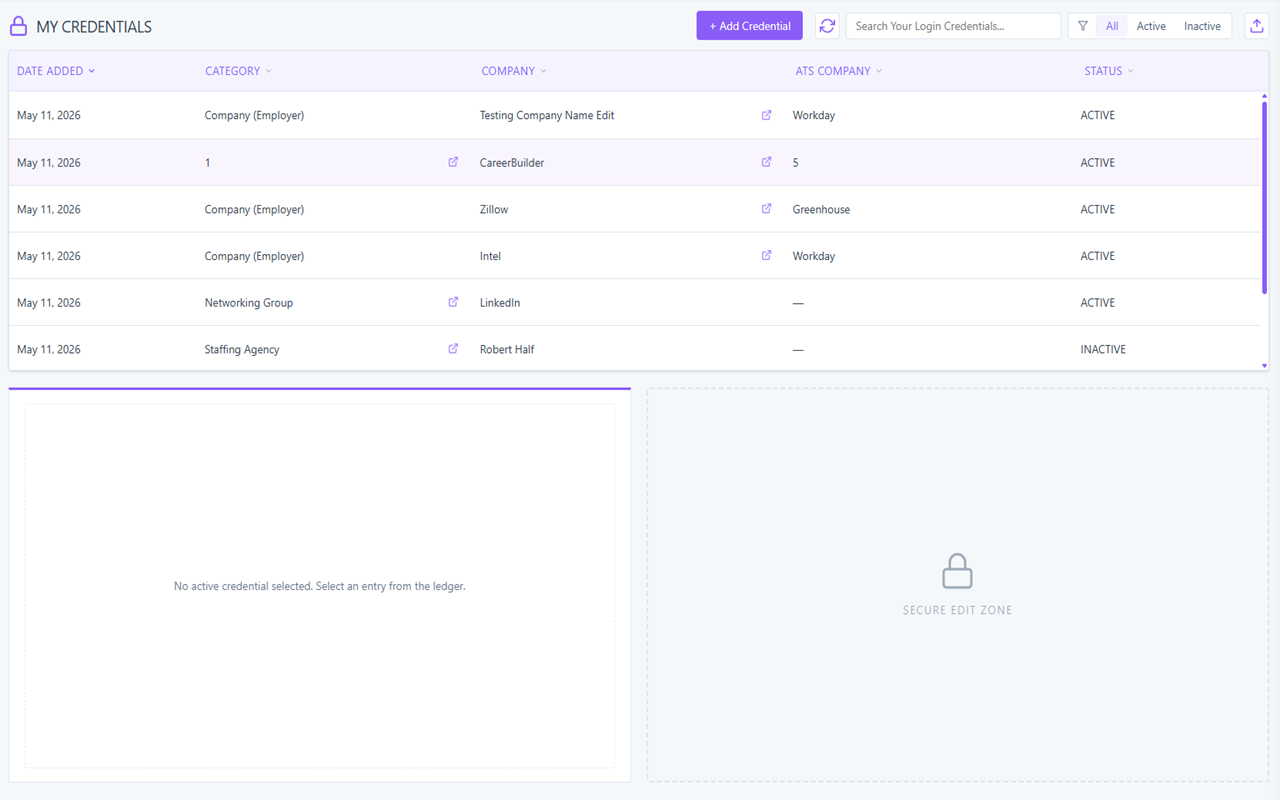Click the table's vertical scrollbar thumb
This screenshot has height=800, width=1280.
click(1264, 196)
